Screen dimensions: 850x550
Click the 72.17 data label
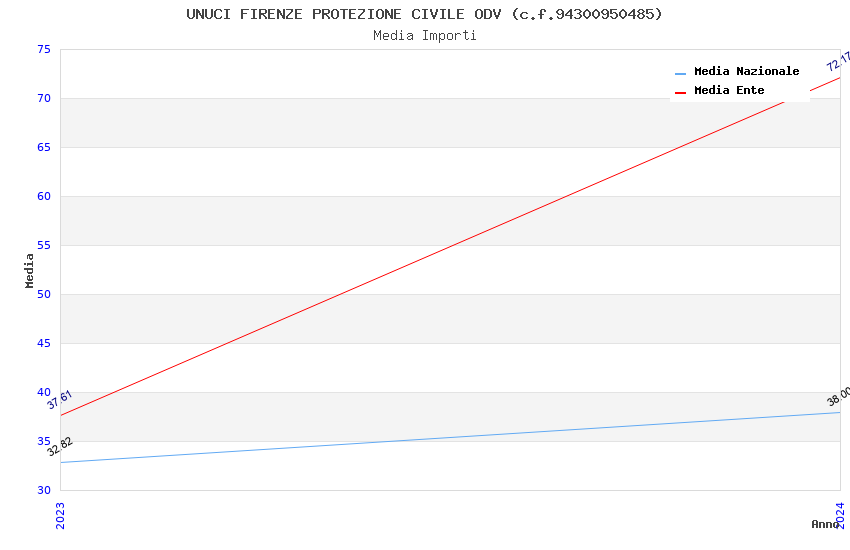pos(838,61)
